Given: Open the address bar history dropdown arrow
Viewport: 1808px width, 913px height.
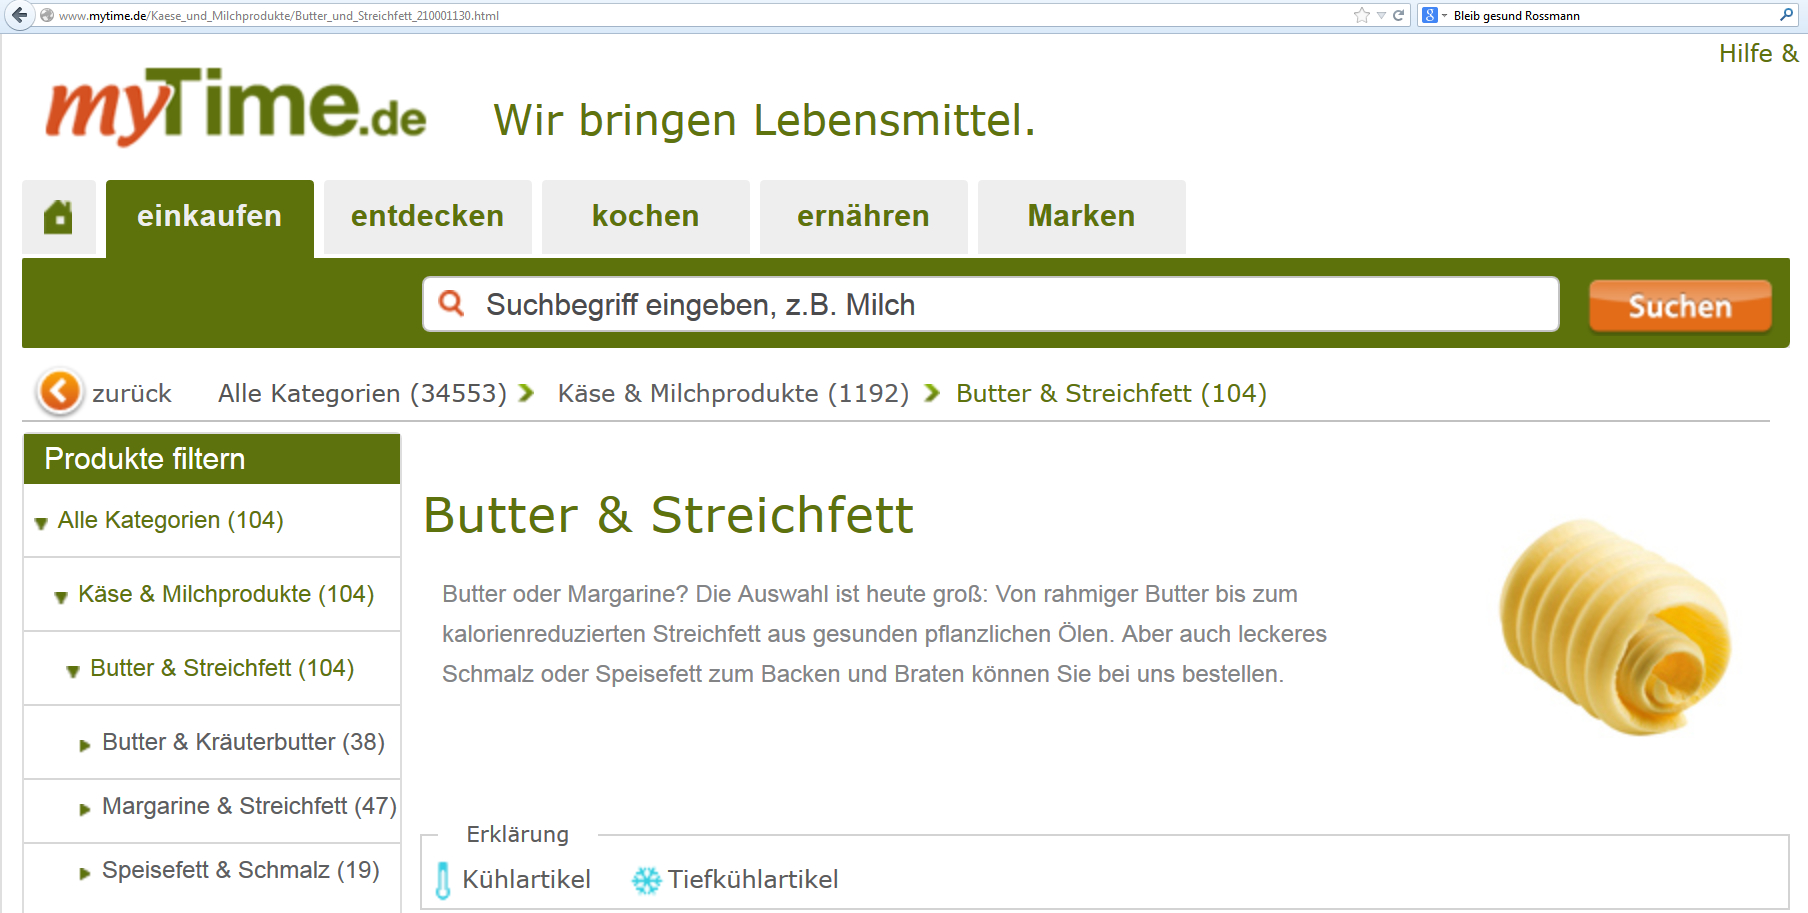Looking at the screenshot, I should tap(1381, 15).
